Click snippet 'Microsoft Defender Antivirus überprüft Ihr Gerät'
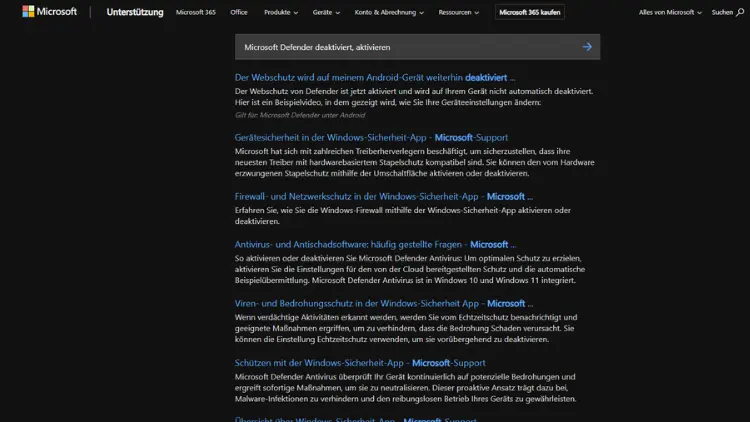Screen dimensions: 750x422 click(405, 388)
